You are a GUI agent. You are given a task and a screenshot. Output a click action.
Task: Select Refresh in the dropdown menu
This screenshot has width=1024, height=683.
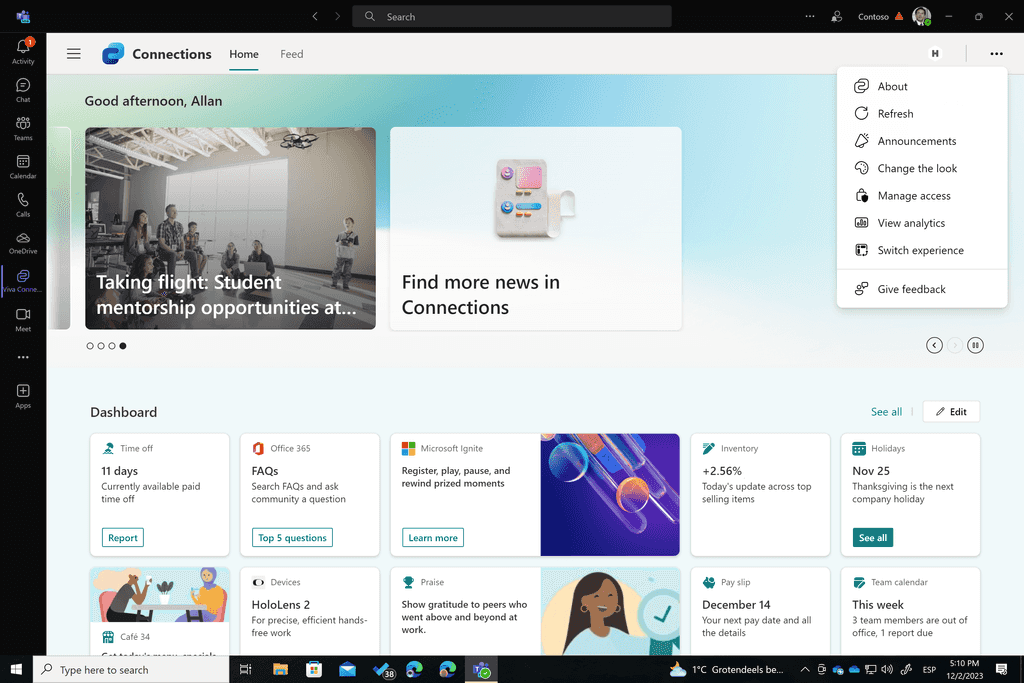pos(921,114)
